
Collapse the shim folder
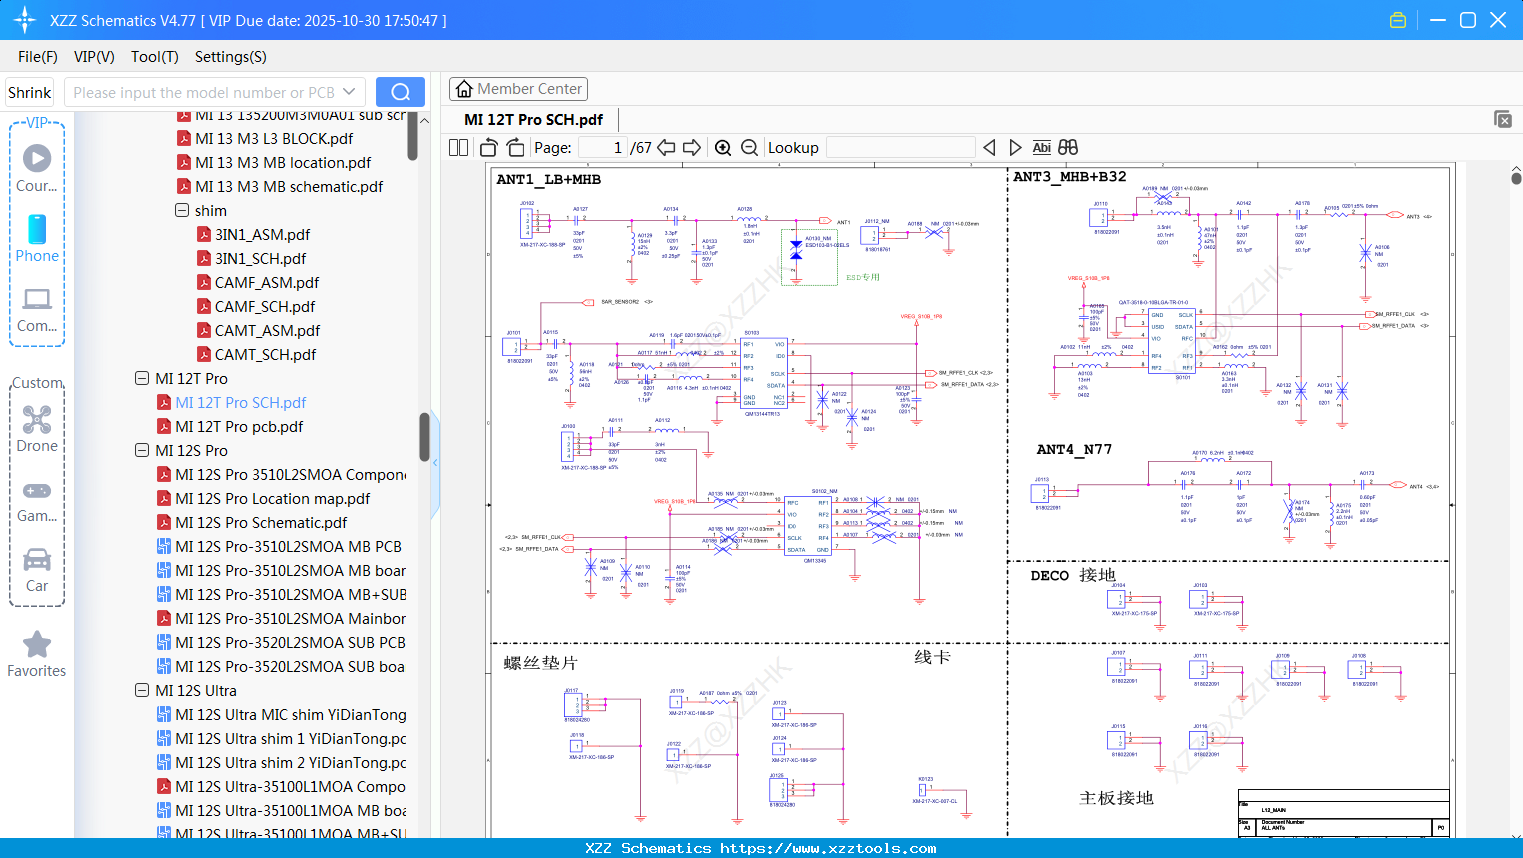pyautogui.click(x=182, y=211)
